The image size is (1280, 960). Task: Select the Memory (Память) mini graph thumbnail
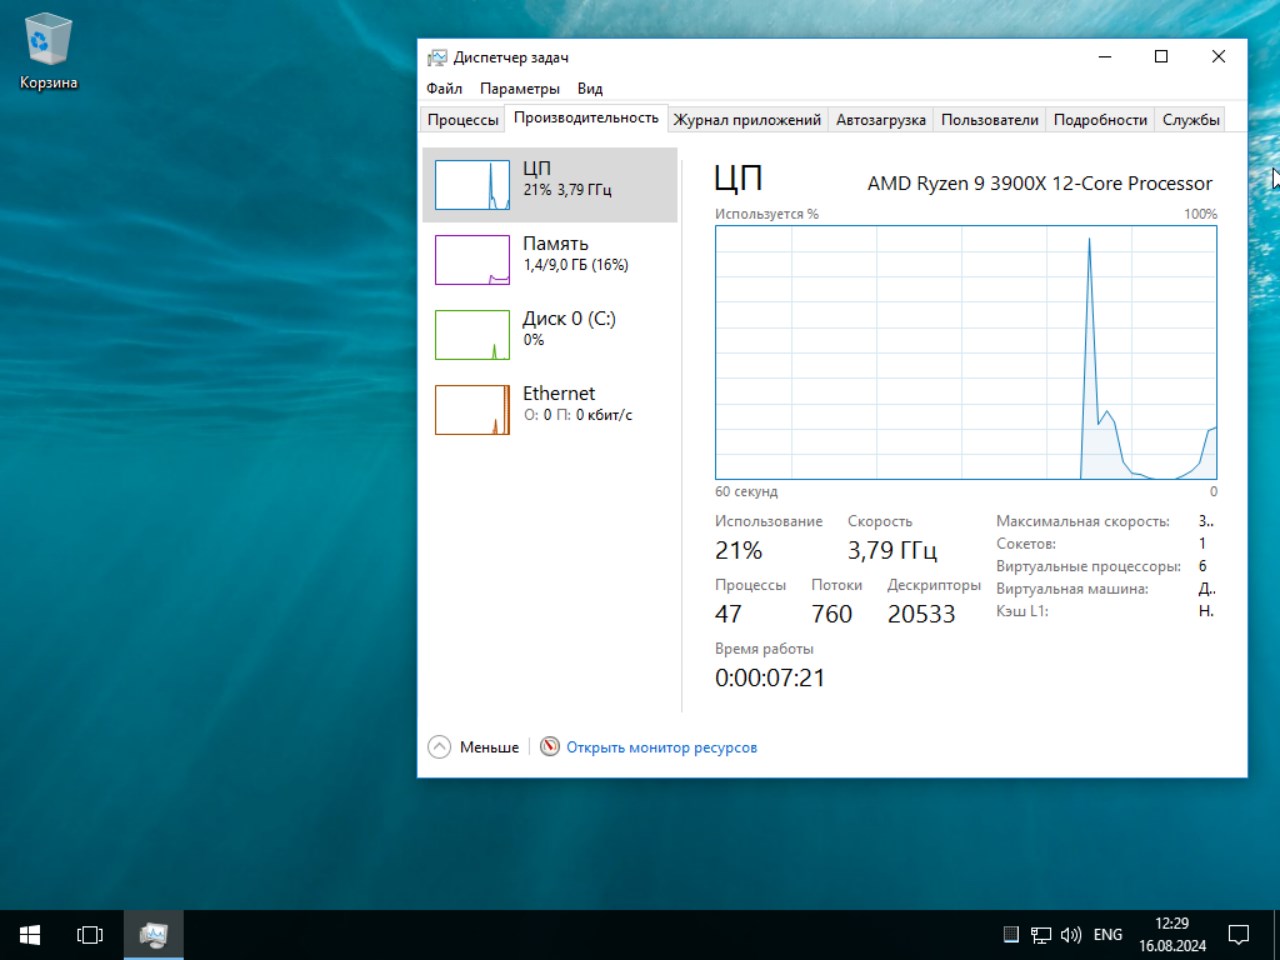[x=472, y=260]
